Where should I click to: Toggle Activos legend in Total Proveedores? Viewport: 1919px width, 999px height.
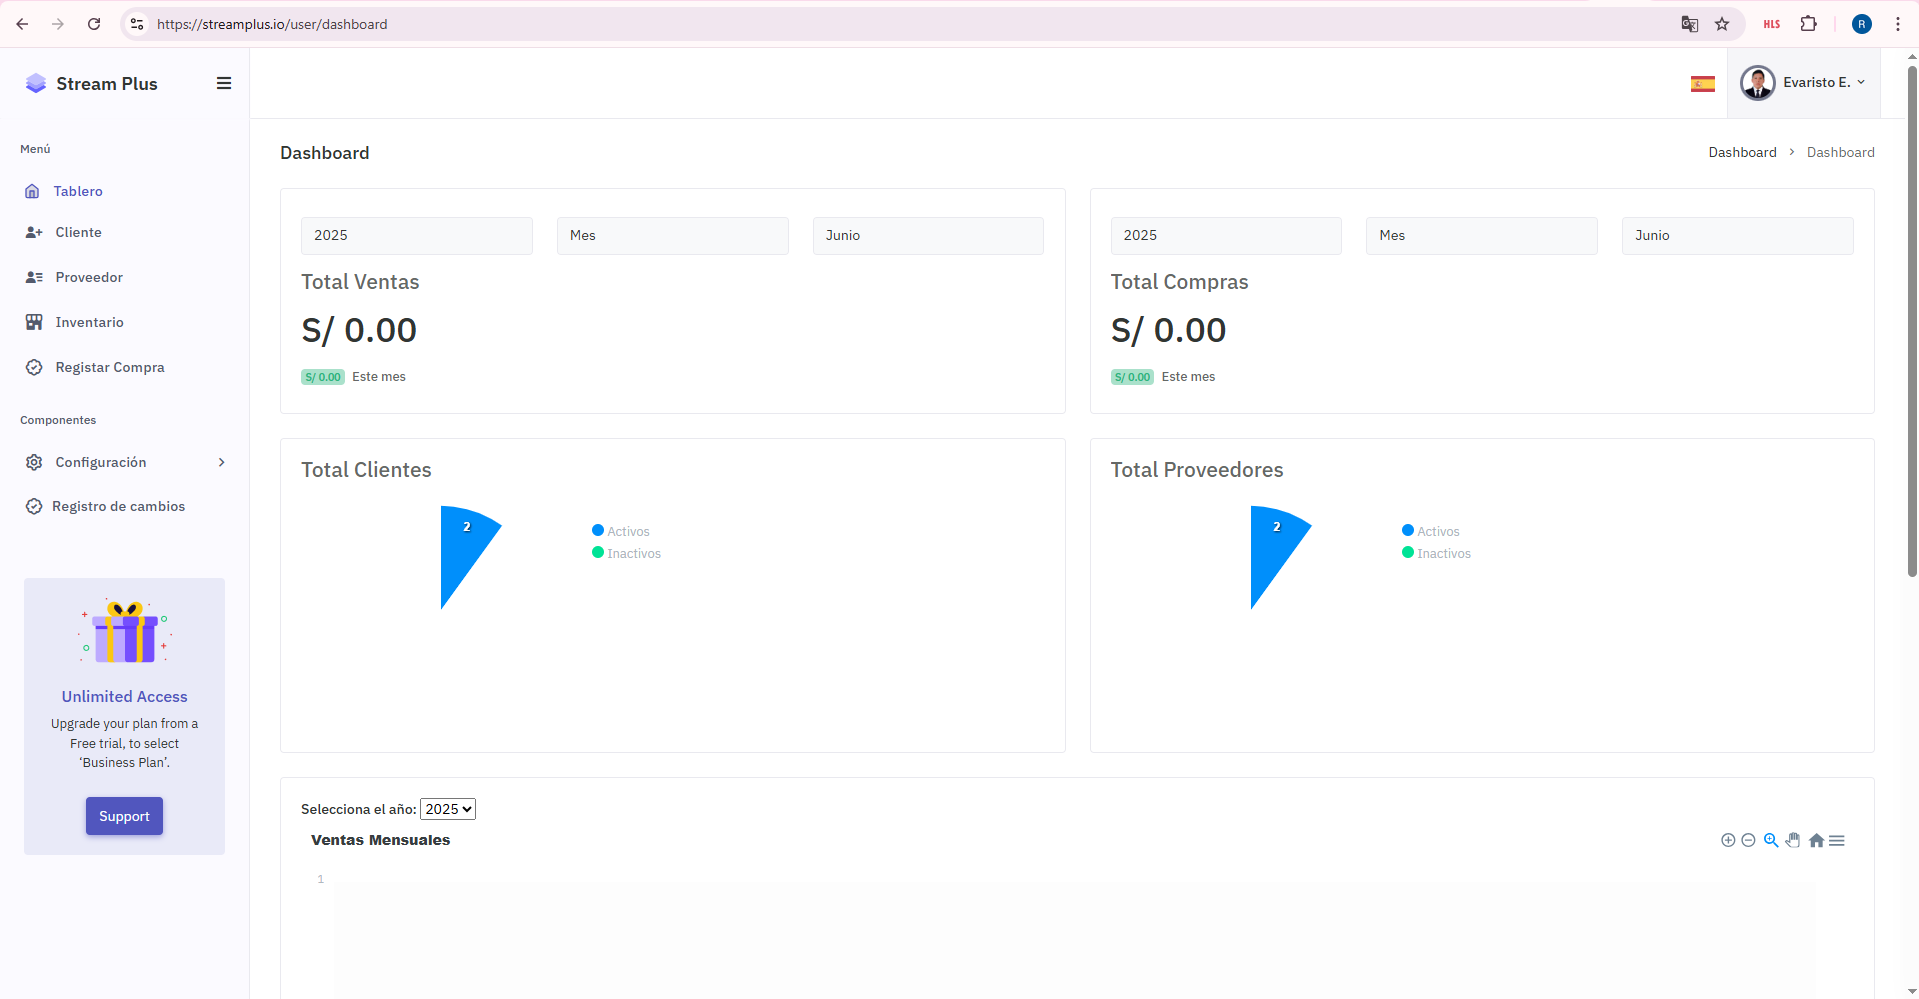pos(1431,531)
